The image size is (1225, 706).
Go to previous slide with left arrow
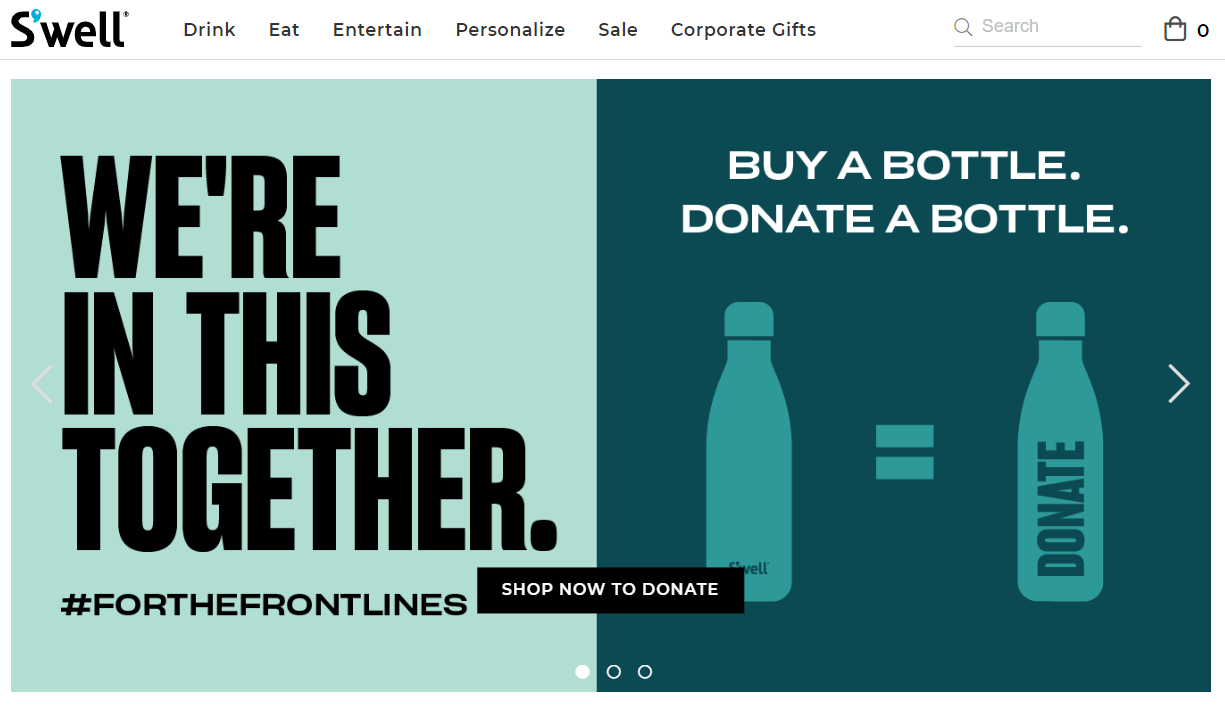[x=43, y=383]
